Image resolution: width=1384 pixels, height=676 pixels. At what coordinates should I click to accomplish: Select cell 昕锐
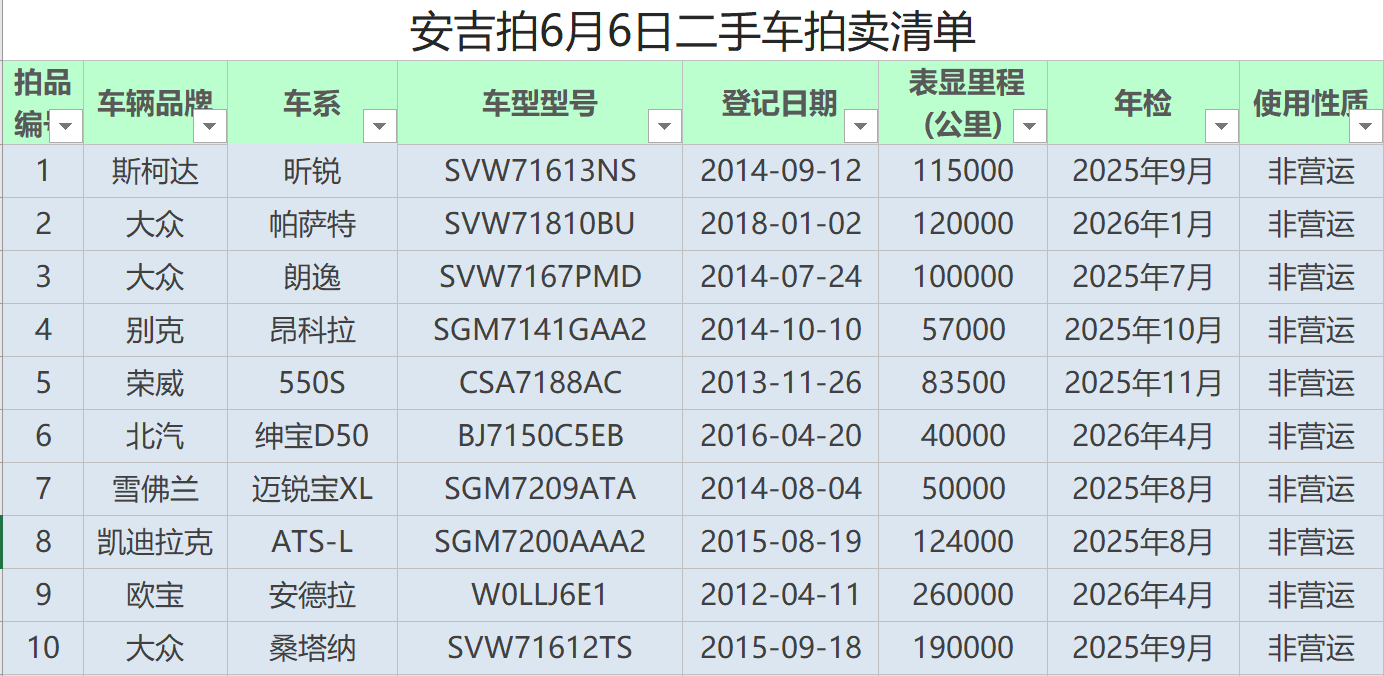pos(312,171)
